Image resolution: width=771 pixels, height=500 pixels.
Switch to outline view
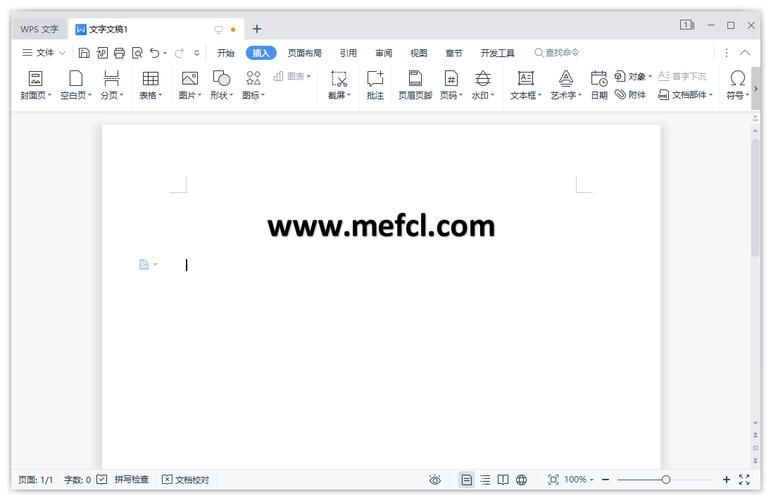click(485, 480)
